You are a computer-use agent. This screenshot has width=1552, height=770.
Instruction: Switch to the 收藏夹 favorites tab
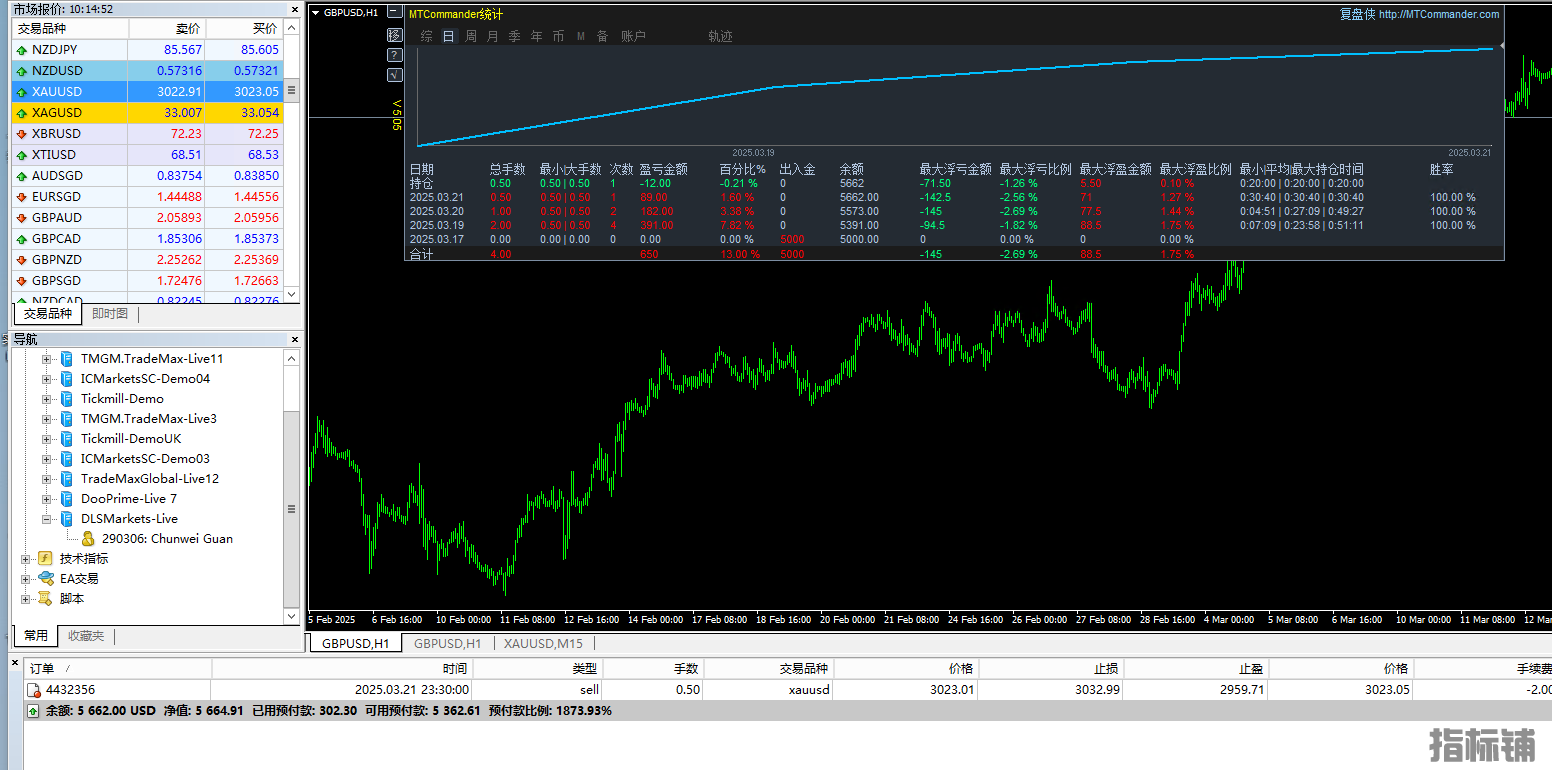86,636
